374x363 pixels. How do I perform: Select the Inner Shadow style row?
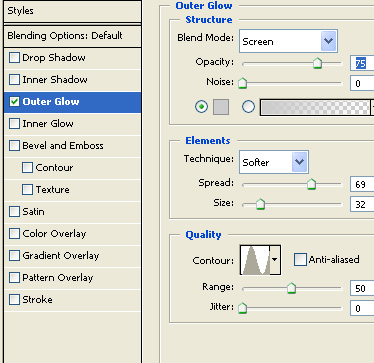[x=73, y=80]
